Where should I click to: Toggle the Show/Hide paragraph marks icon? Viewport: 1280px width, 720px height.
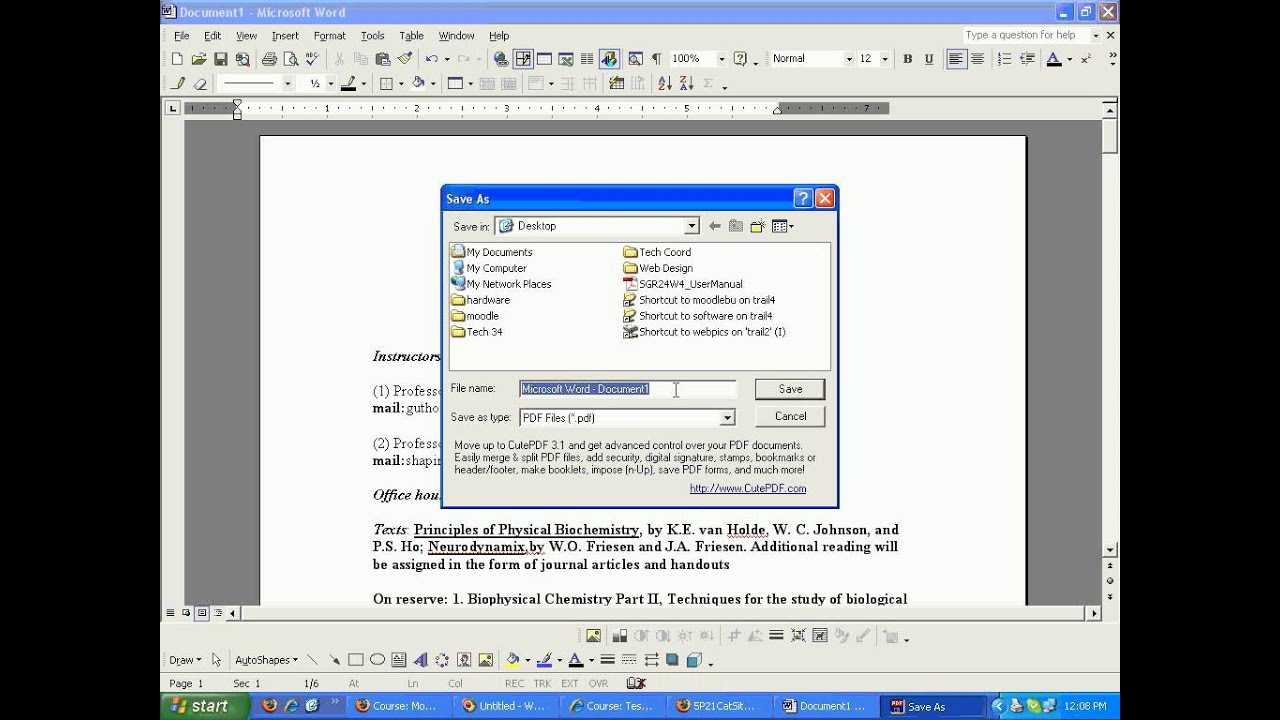[x=656, y=59]
